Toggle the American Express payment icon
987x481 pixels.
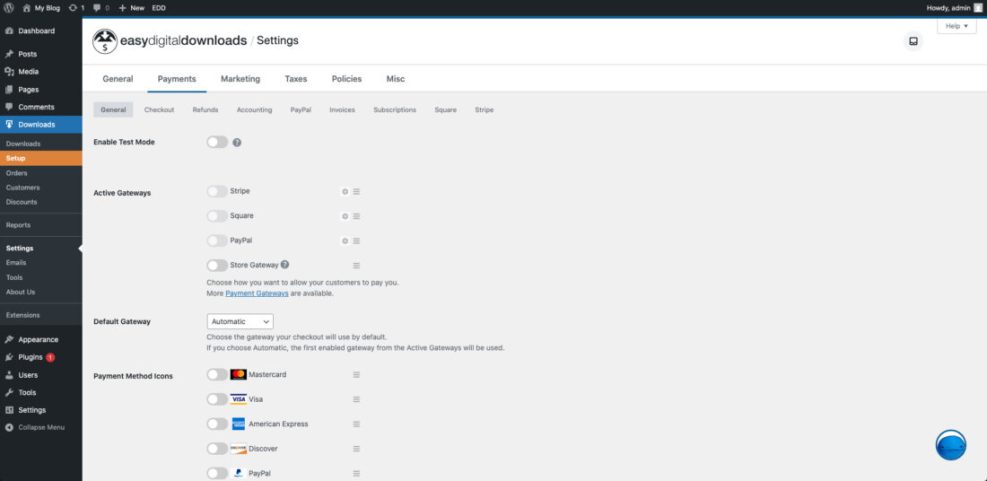coord(217,424)
